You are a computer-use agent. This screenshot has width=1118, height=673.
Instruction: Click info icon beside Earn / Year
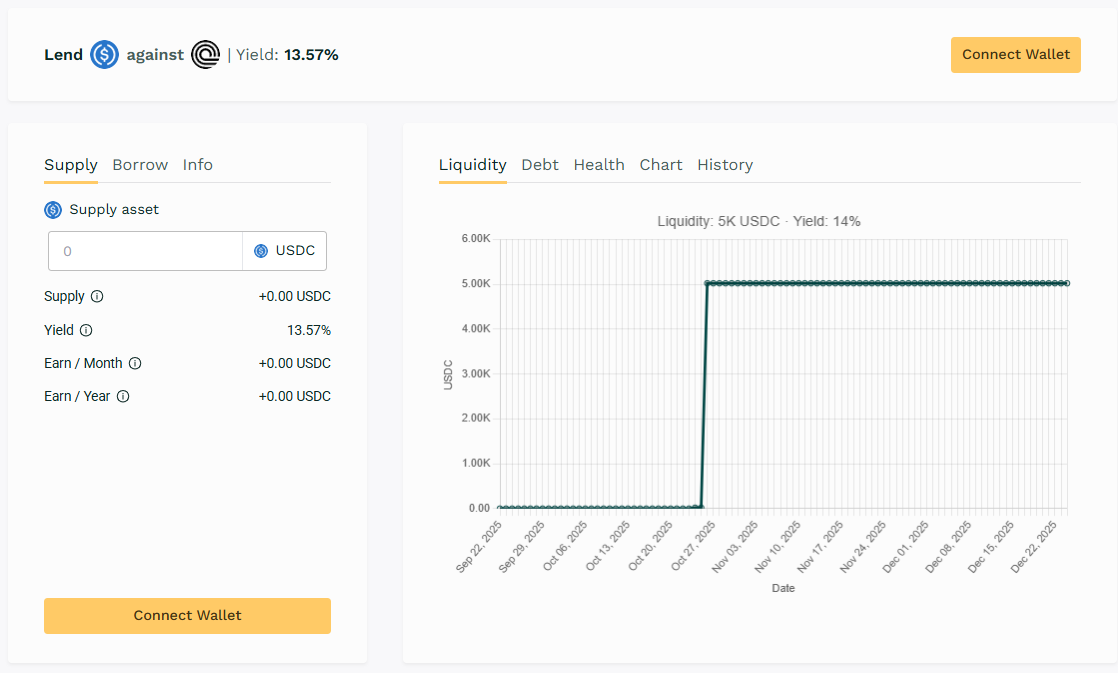123,396
